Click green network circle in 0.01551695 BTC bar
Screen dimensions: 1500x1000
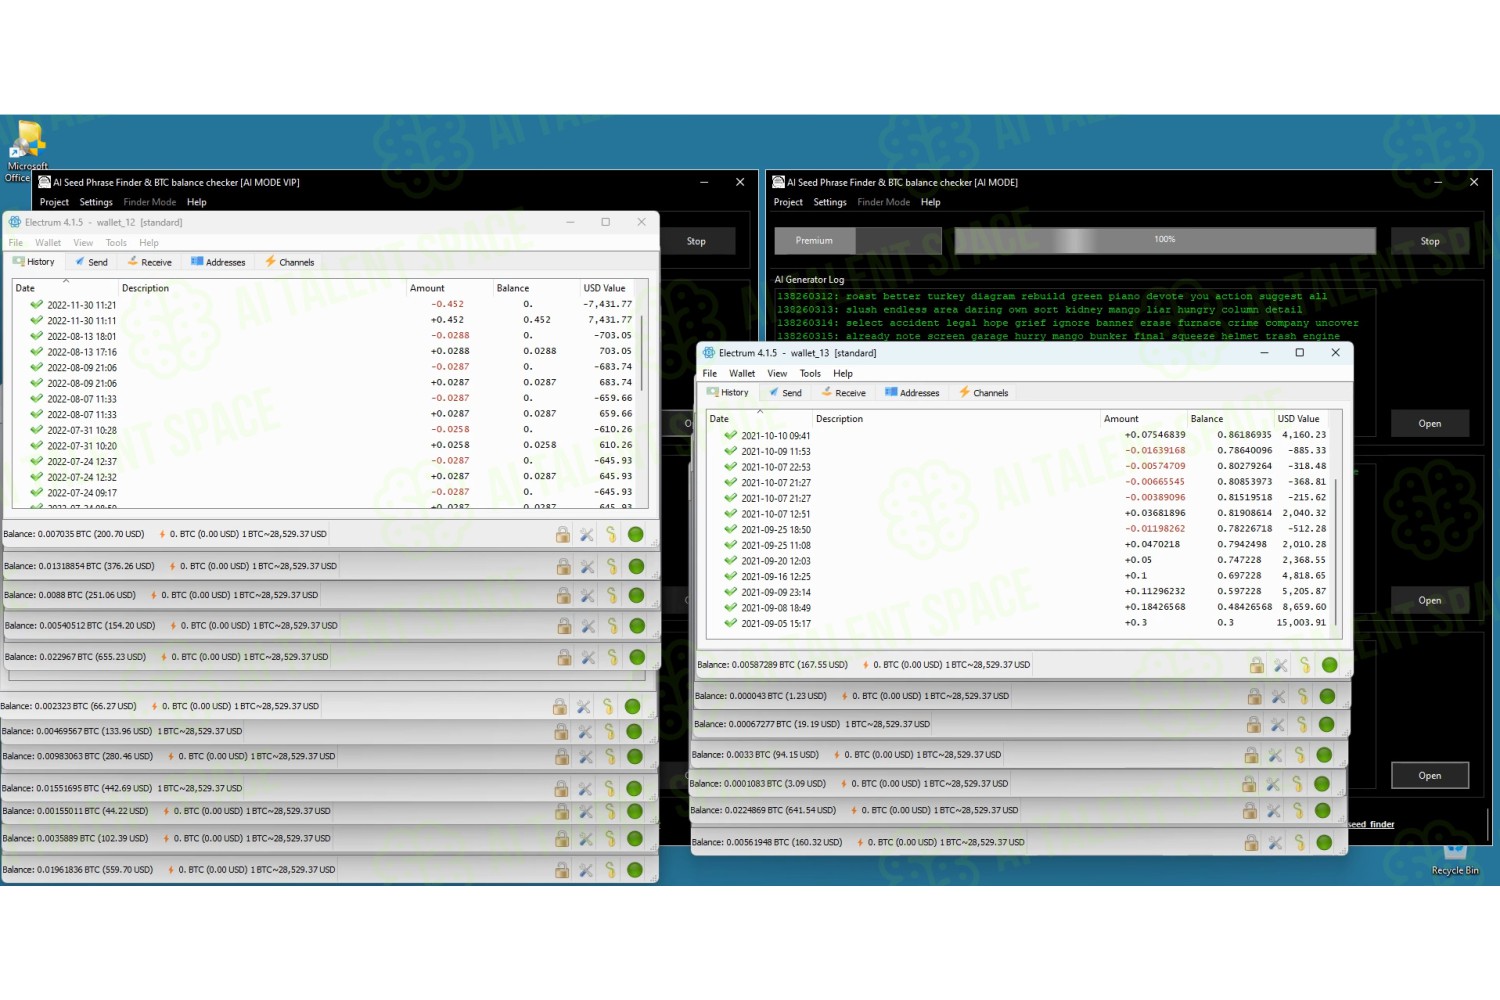pyautogui.click(x=634, y=789)
